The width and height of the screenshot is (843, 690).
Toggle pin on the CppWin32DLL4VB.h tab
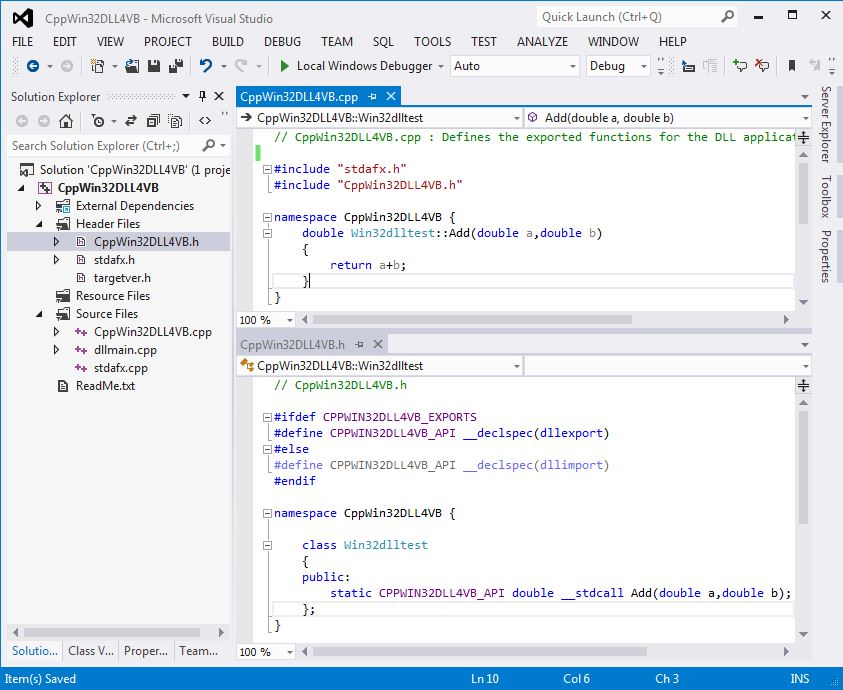click(x=359, y=344)
